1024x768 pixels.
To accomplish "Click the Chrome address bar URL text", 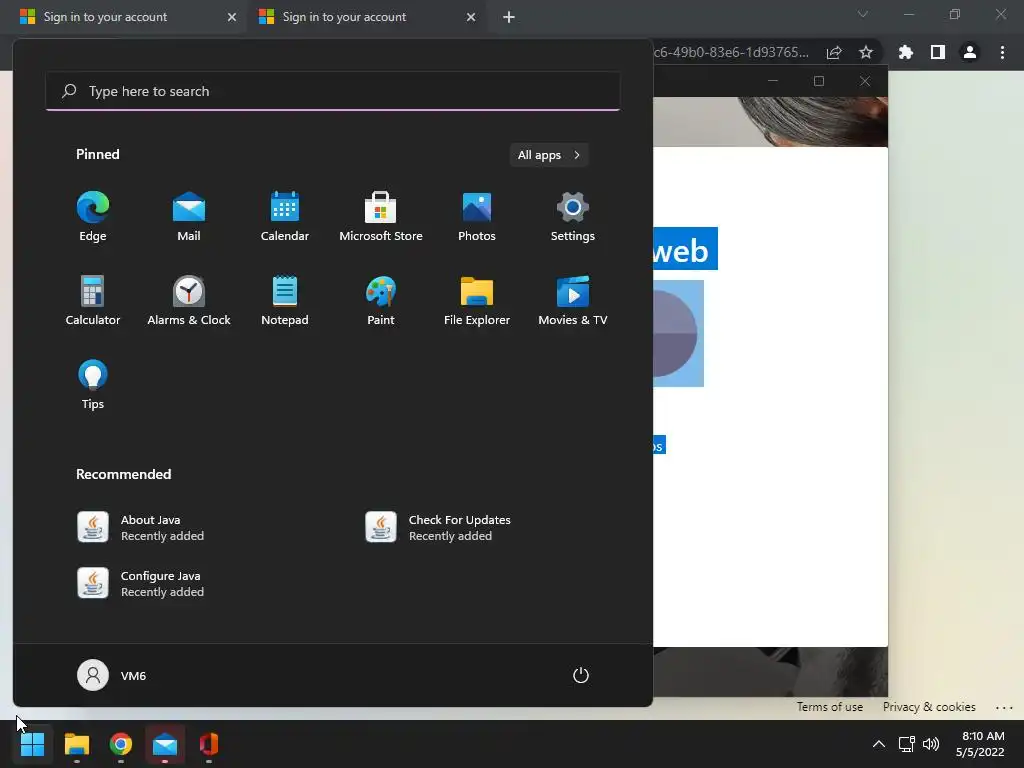I will coord(731,52).
